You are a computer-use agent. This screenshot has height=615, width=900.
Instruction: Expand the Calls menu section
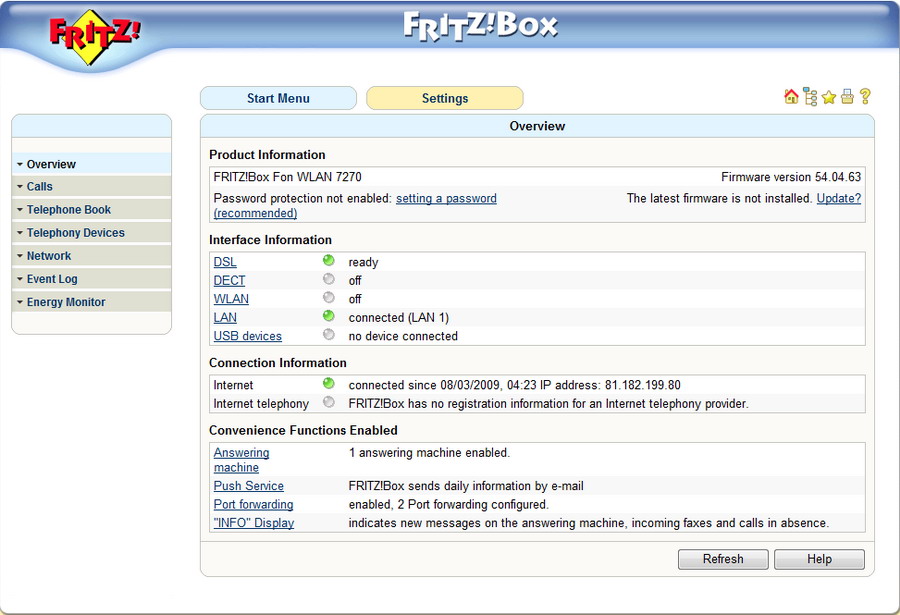pyautogui.click(x=39, y=187)
